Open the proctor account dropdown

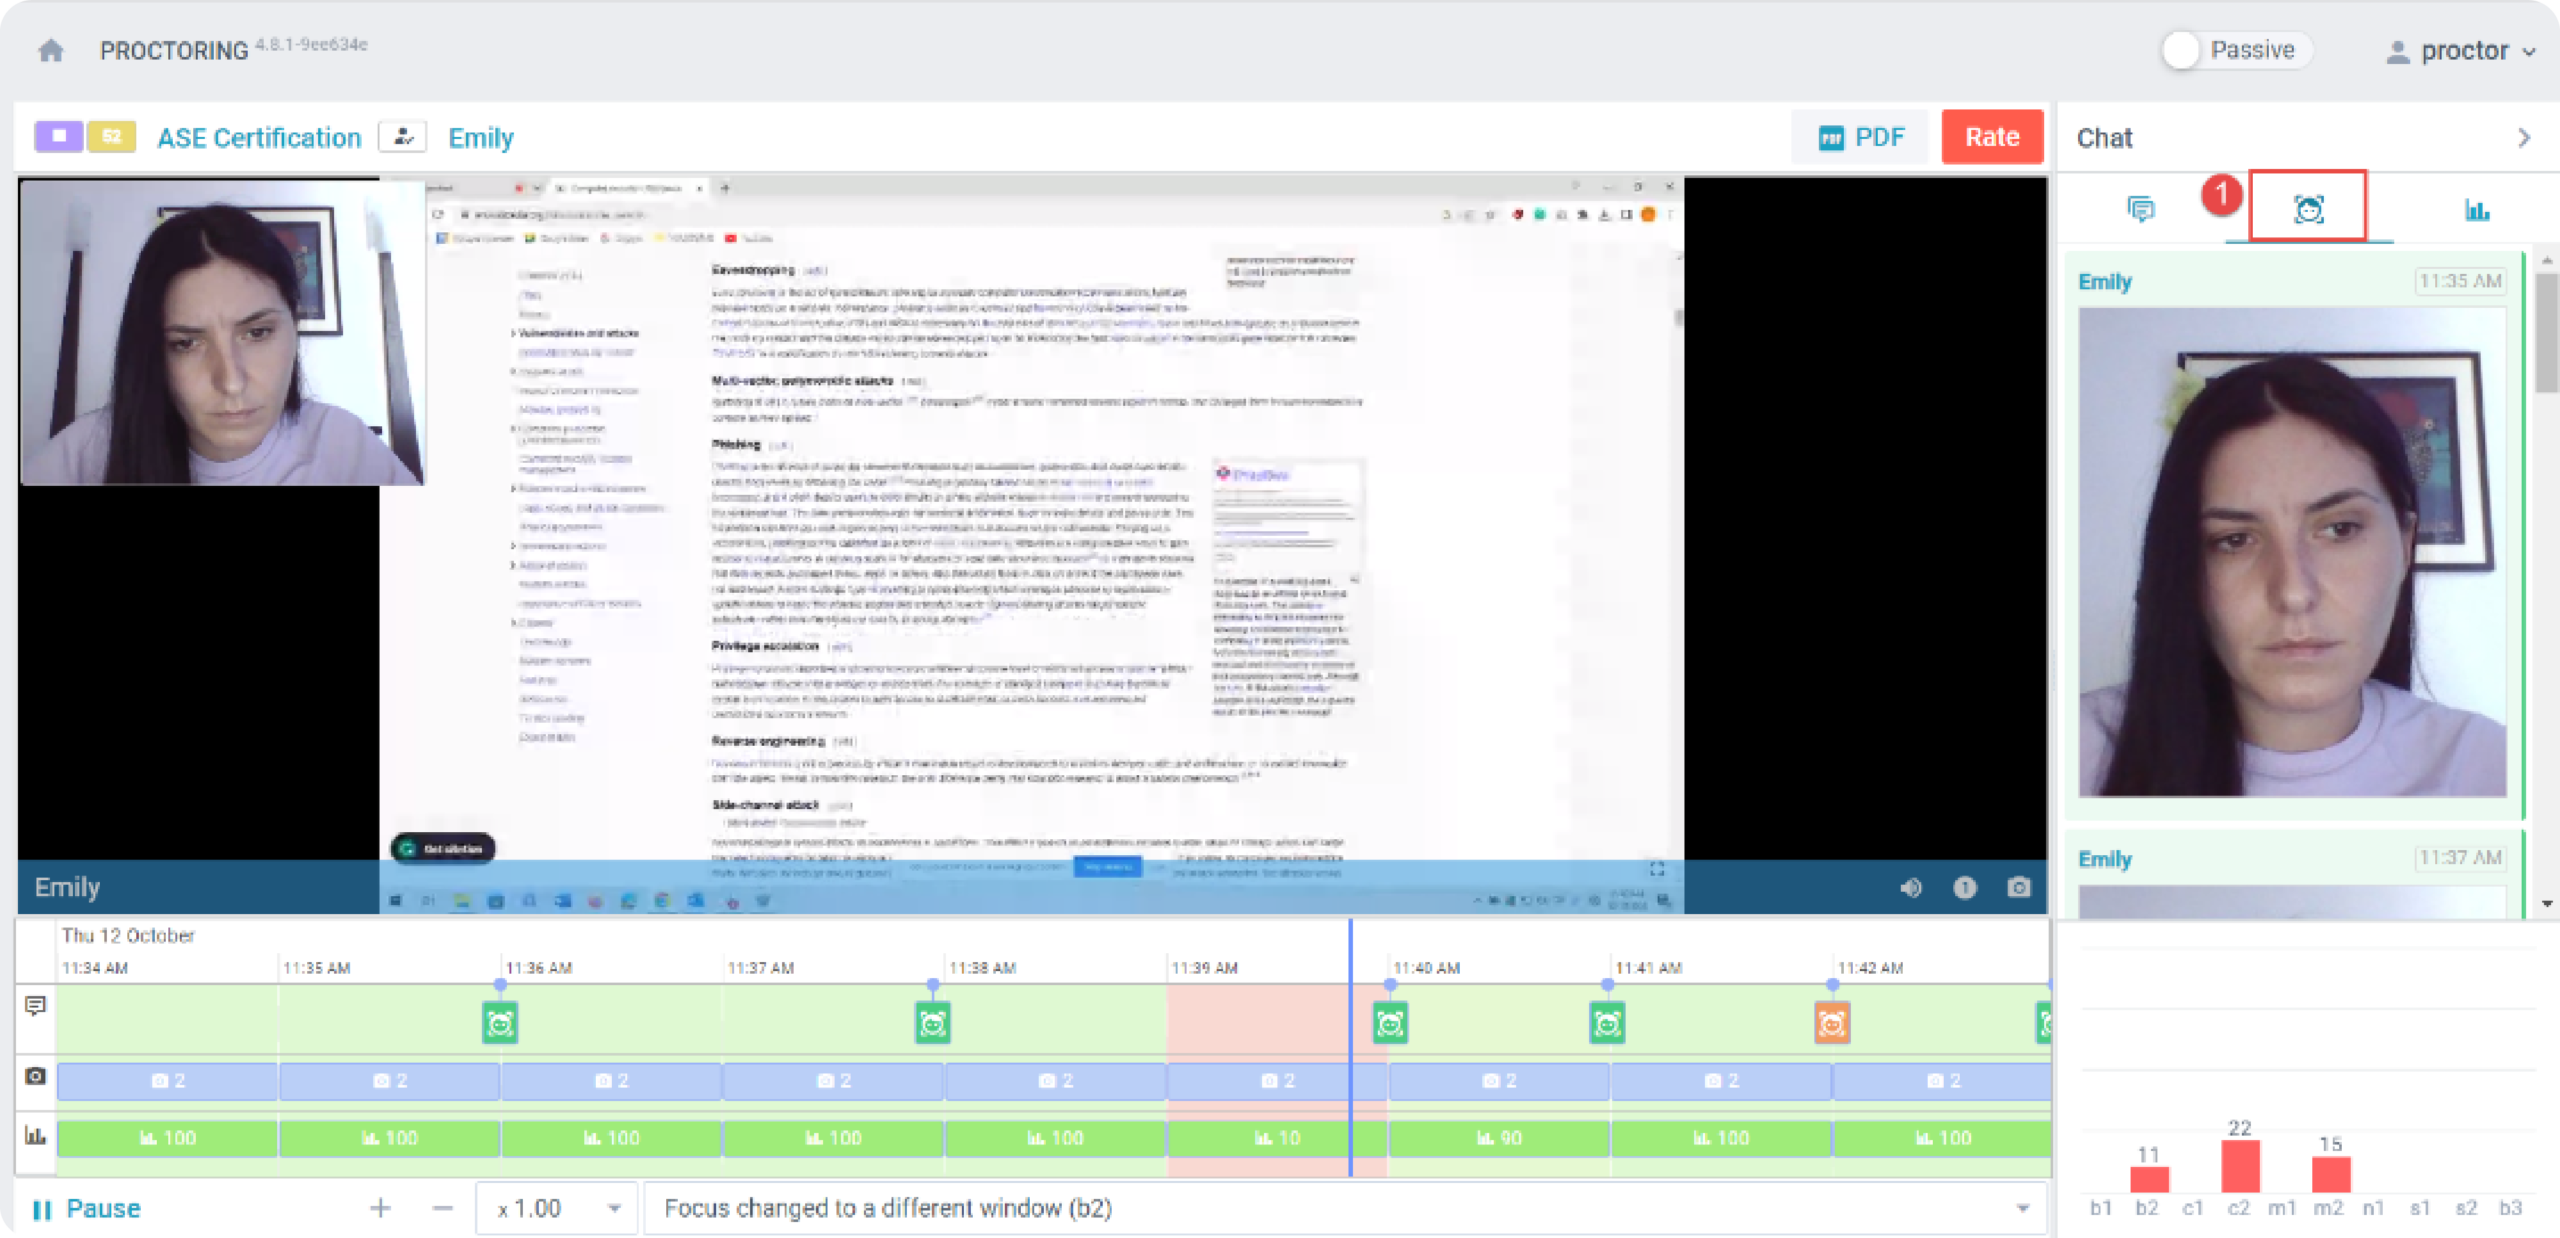click(2463, 51)
